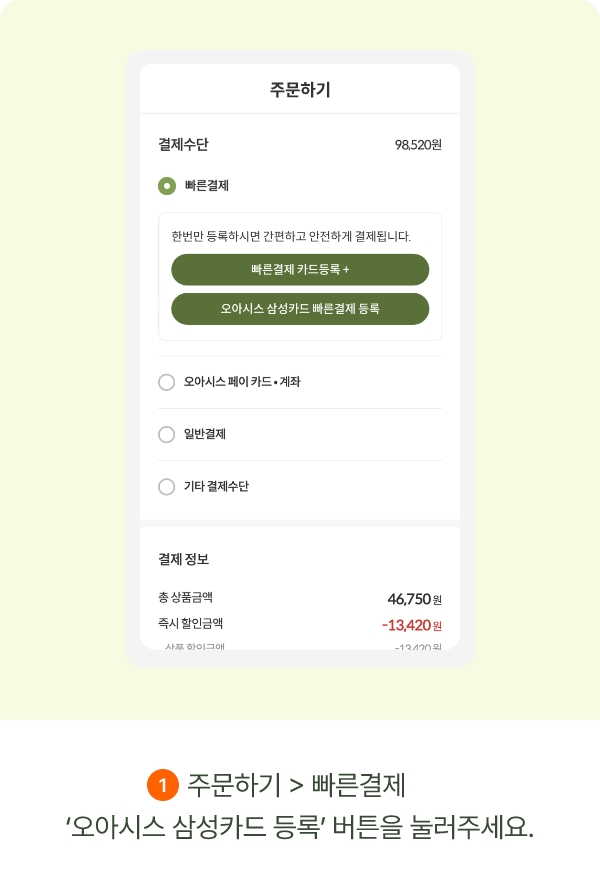Click the 결제수단 section heading

click(x=183, y=145)
